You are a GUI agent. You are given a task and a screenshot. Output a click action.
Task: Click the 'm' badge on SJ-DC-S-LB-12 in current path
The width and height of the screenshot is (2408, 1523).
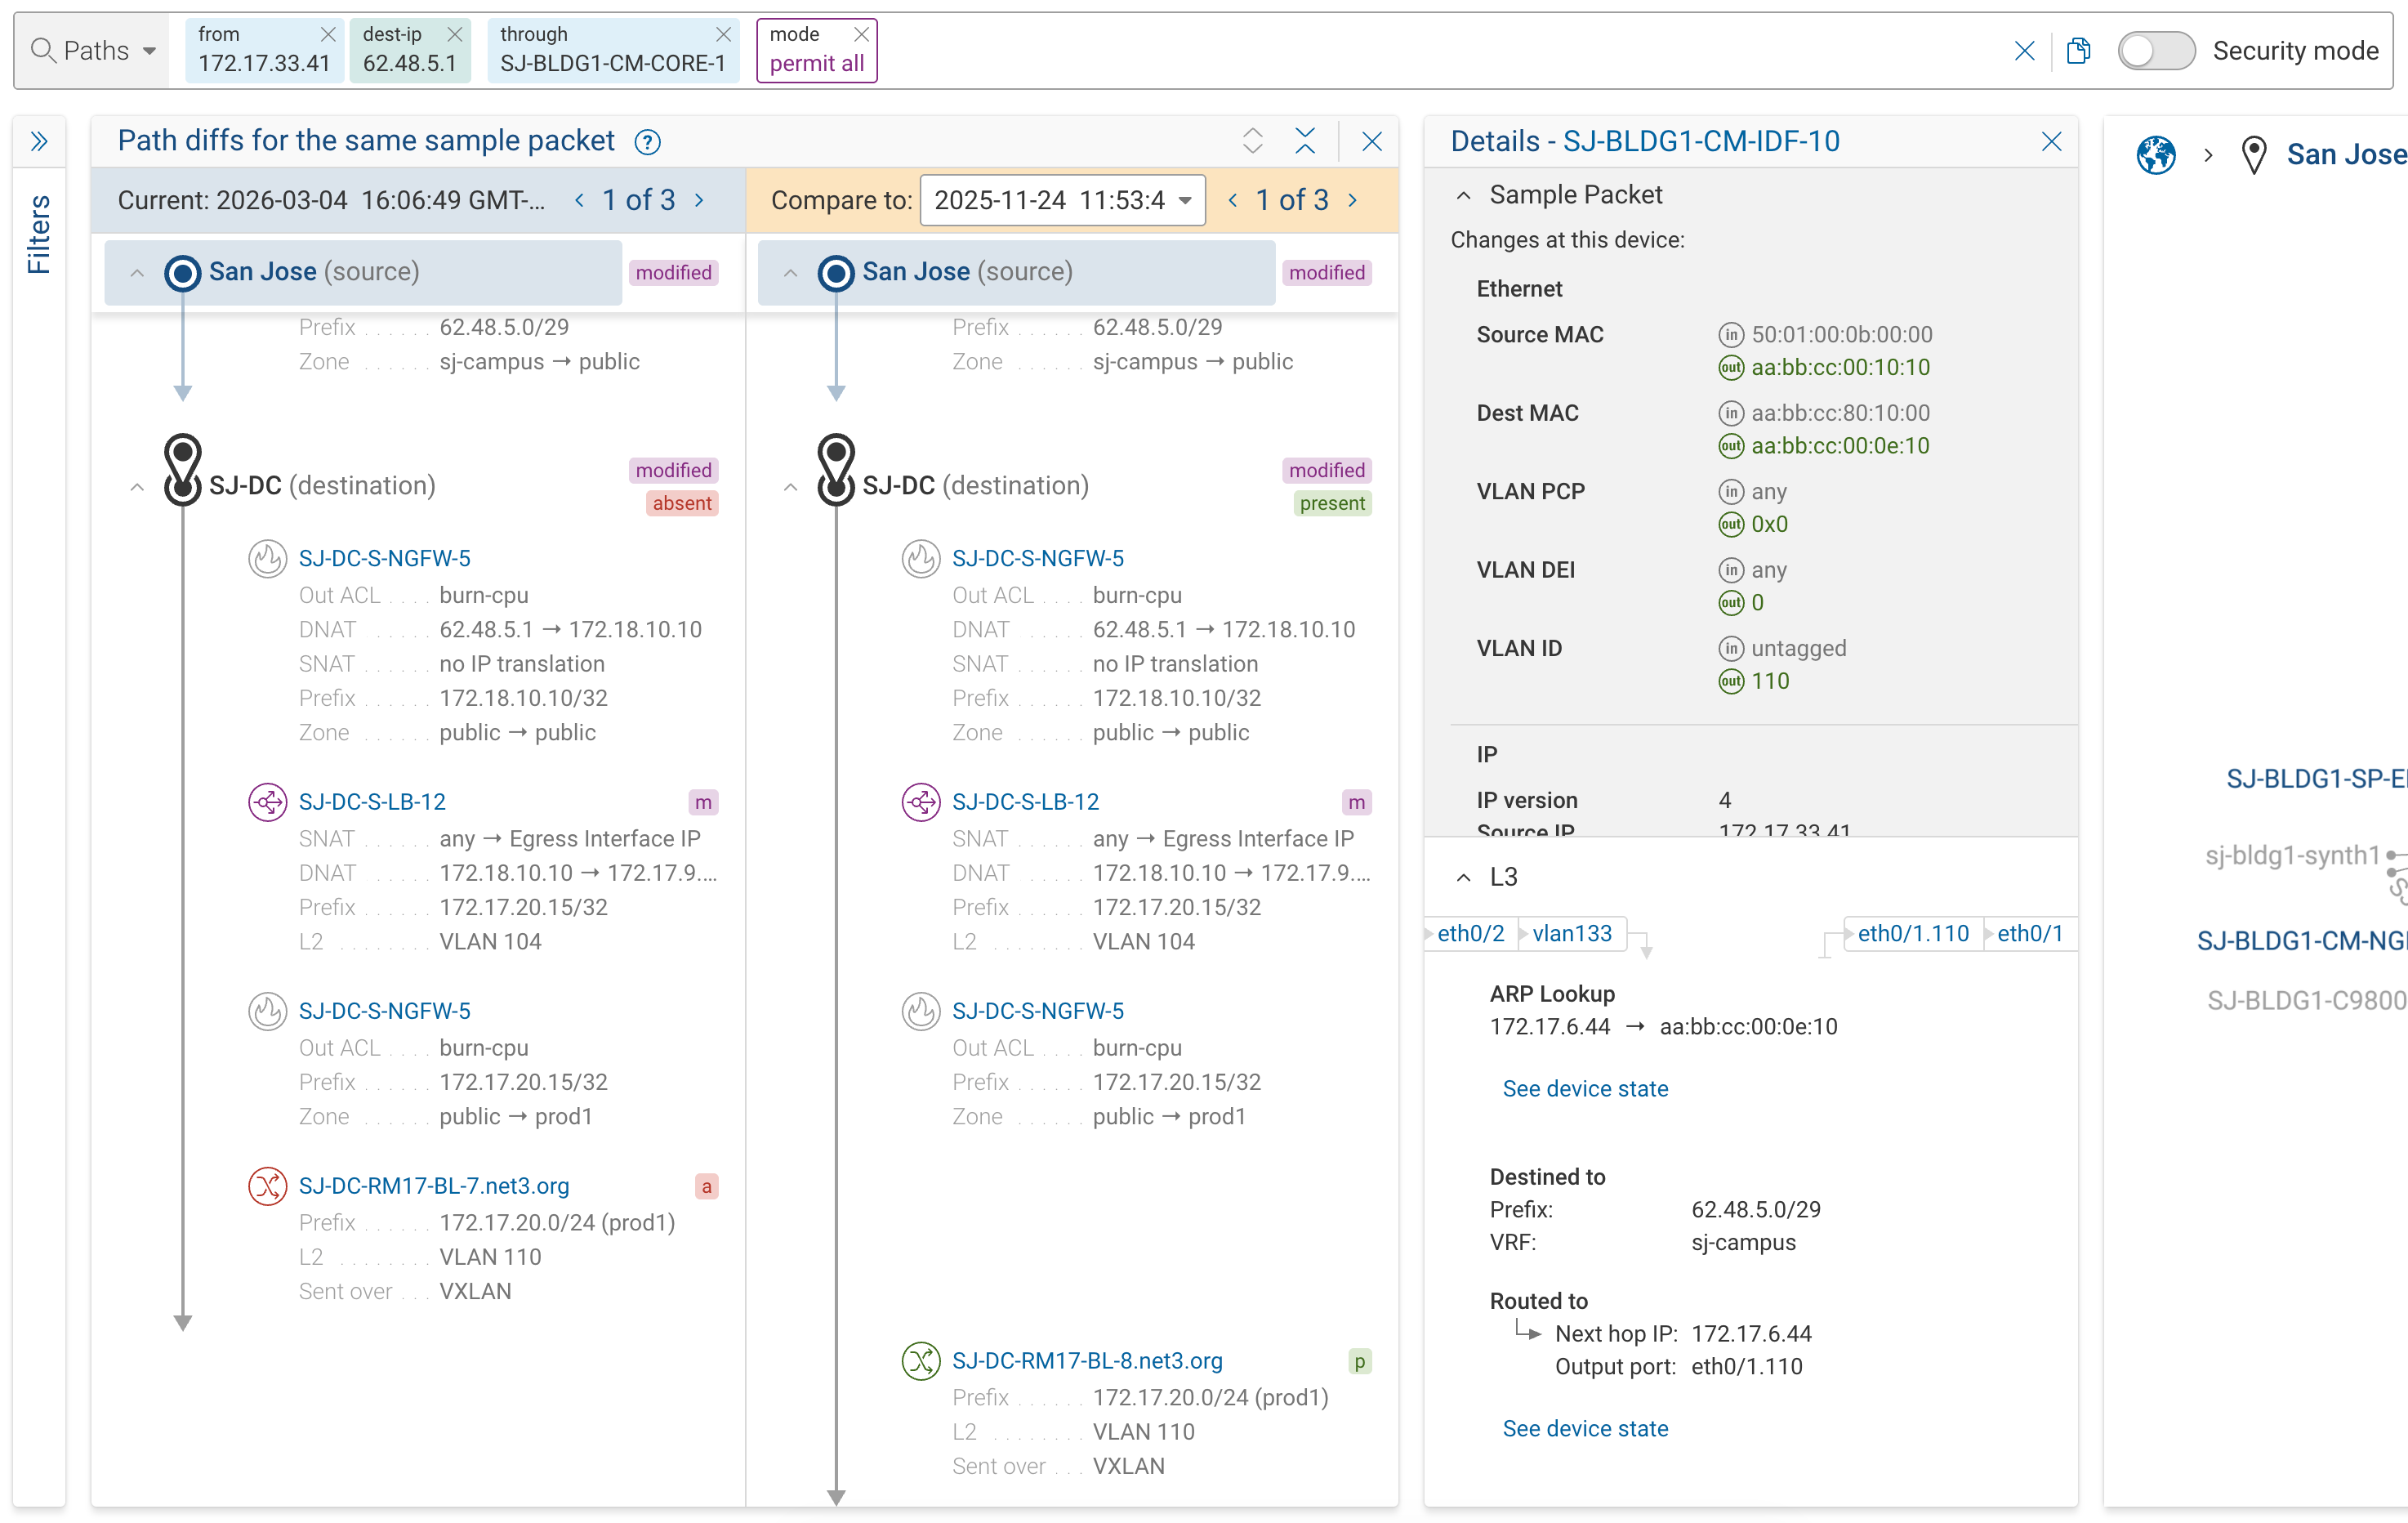pyautogui.click(x=704, y=803)
